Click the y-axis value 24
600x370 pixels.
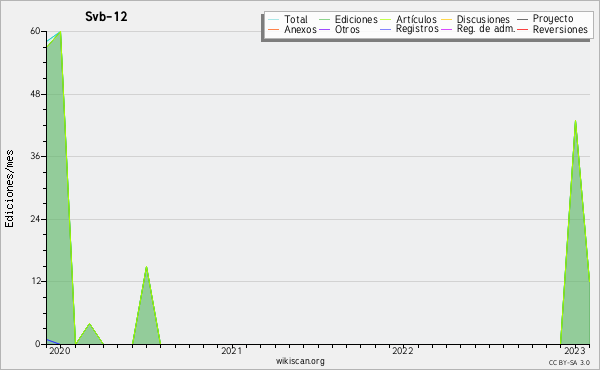coord(35,219)
